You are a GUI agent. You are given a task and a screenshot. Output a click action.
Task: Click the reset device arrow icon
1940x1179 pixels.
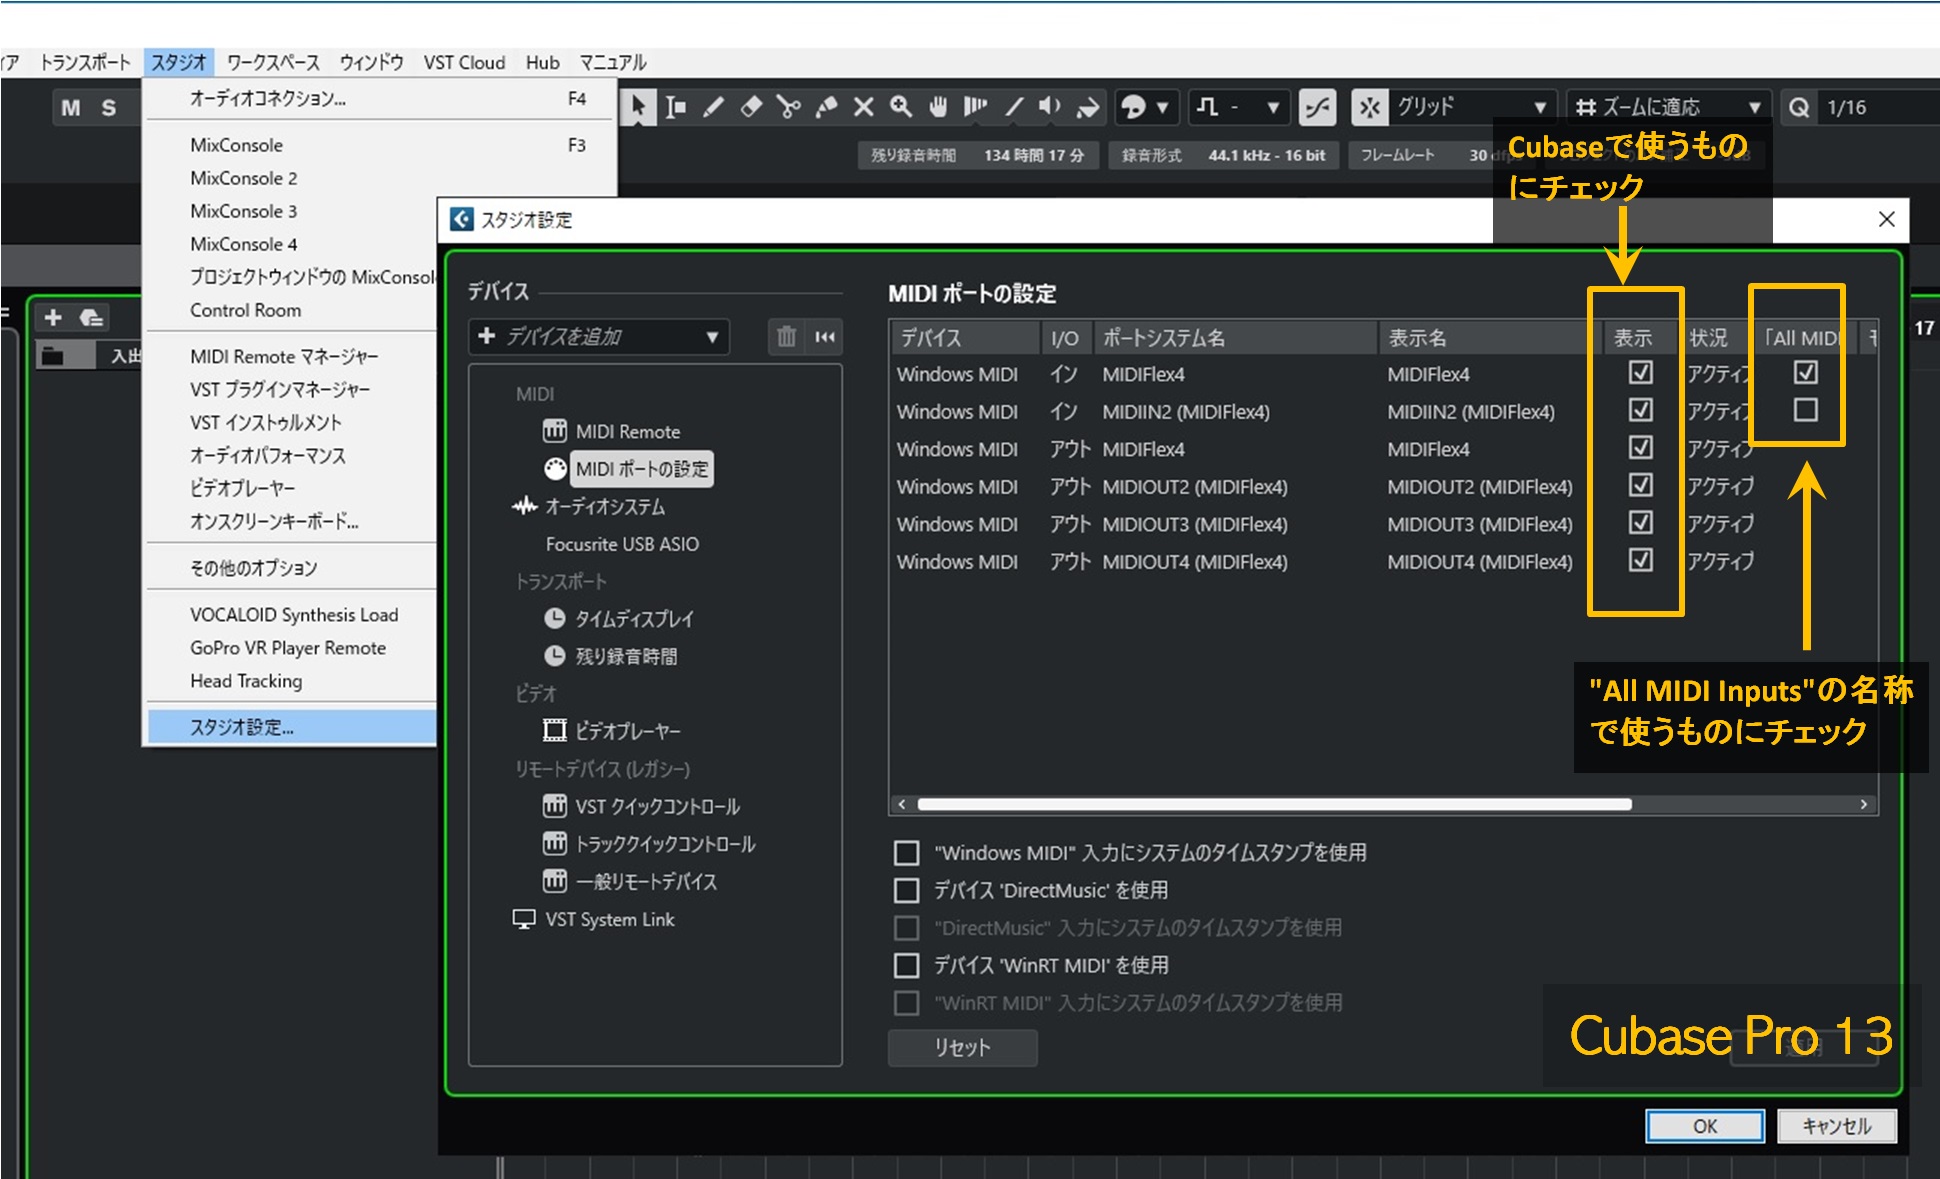click(x=825, y=336)
